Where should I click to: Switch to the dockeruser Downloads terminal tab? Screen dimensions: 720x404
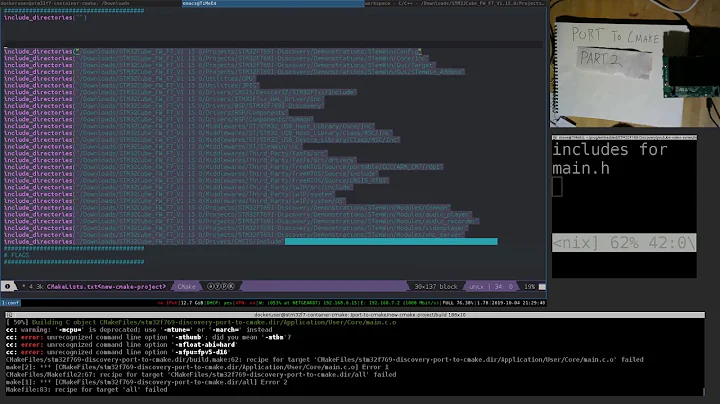91,3
